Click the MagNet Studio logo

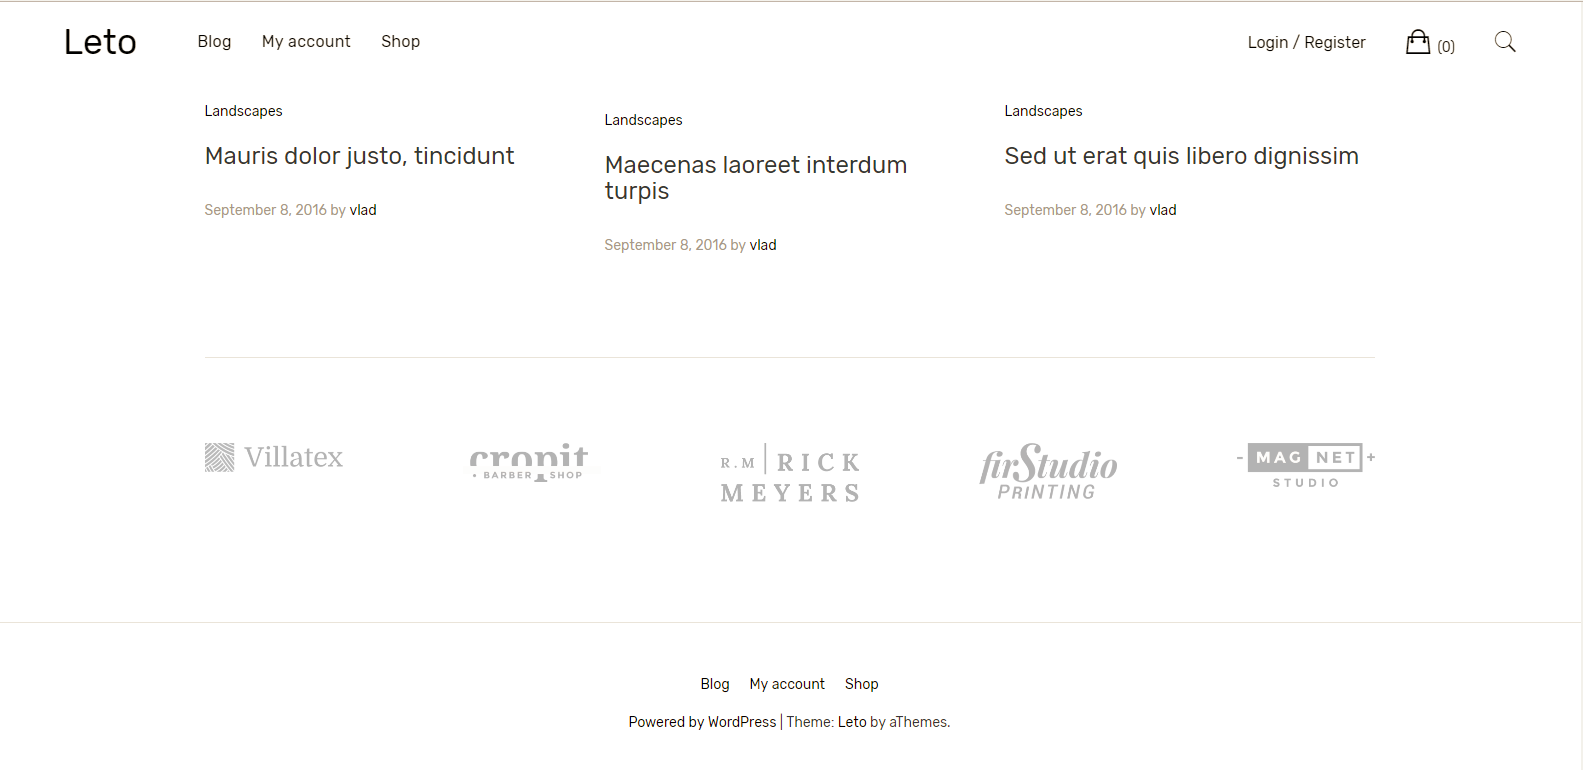tap(1305, 465)
